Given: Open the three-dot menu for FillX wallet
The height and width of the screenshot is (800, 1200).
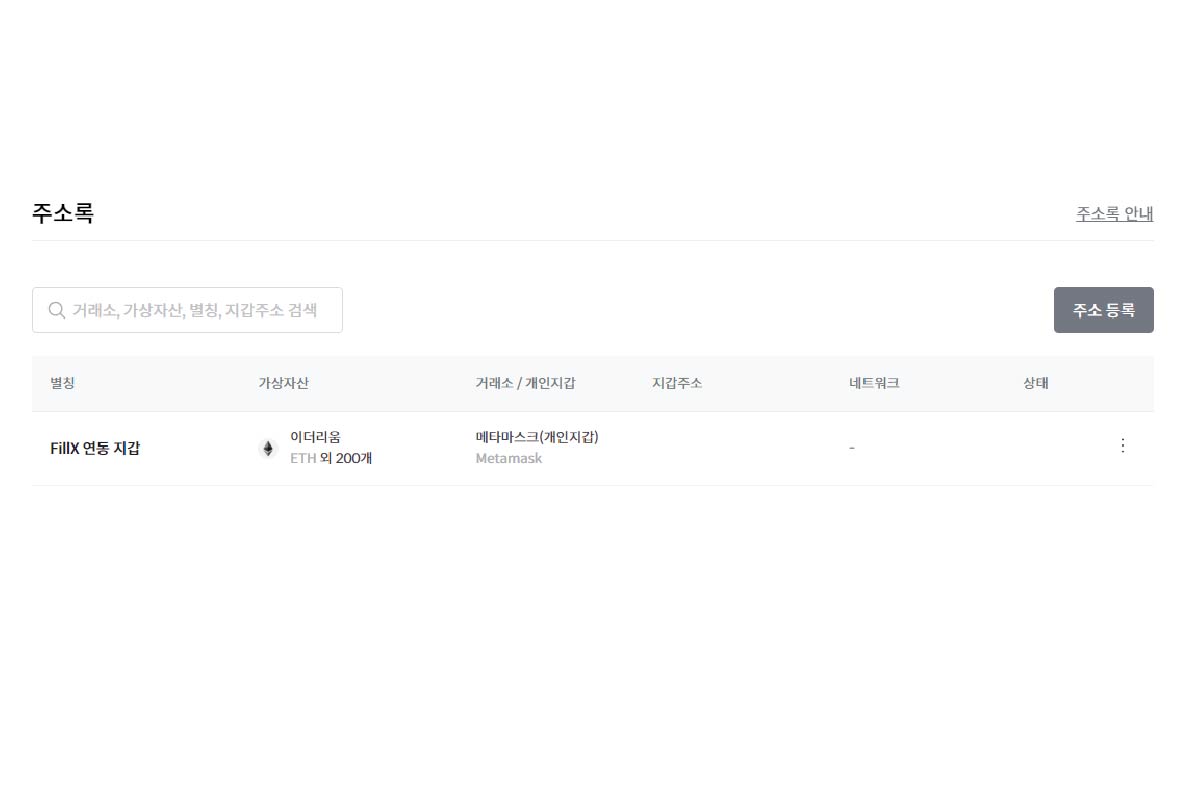Looking at the screenshot, I should [x=1122, y=446].
